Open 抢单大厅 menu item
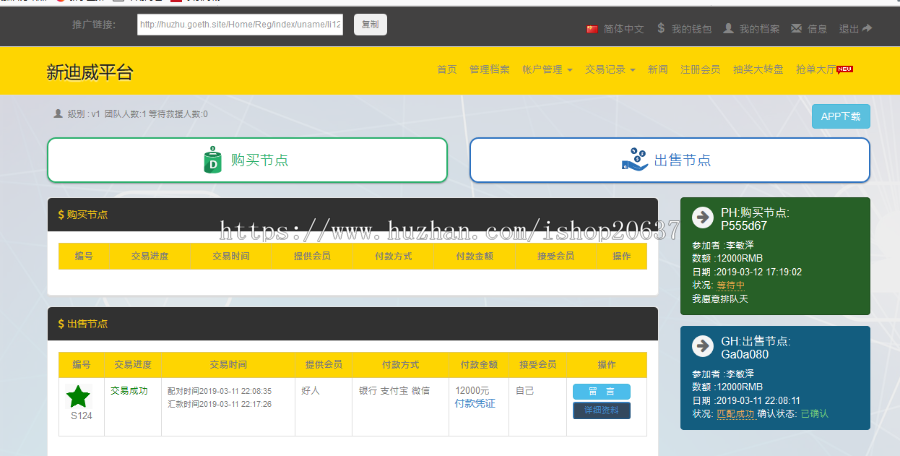Image resolution: width=900 pixels, height=456 pixels. (x=816, y=69)
